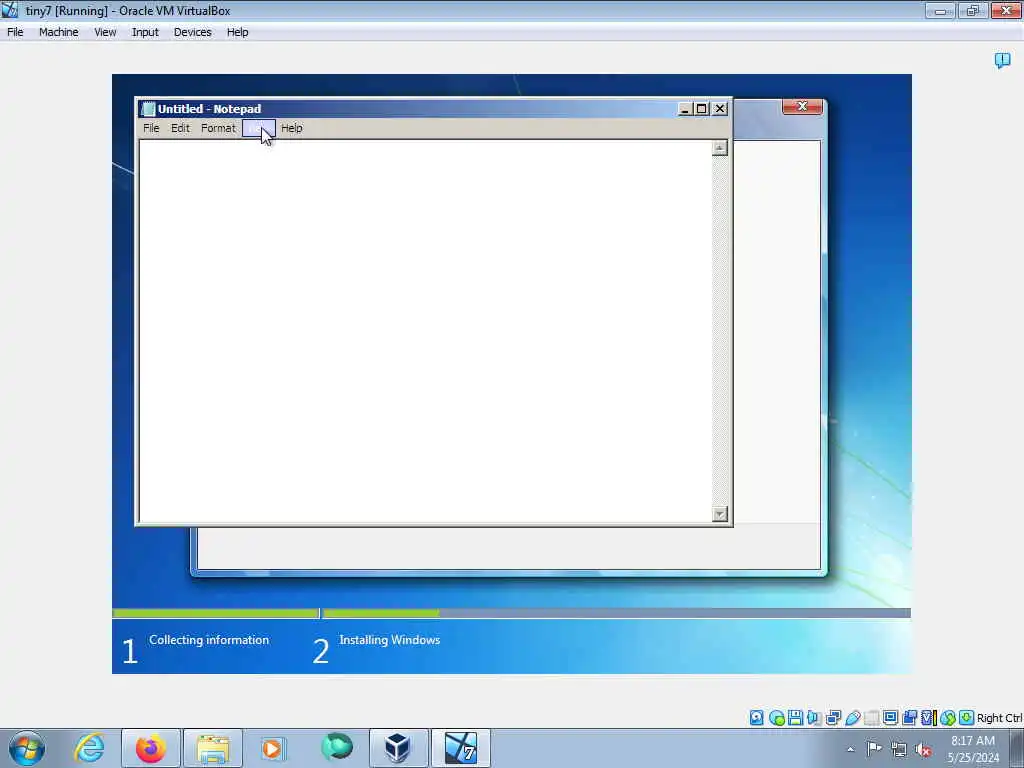Viewport: 1024px width, 768px height.
Task: Open the VirtualBox notification center icon
Action: [1002, 60]
